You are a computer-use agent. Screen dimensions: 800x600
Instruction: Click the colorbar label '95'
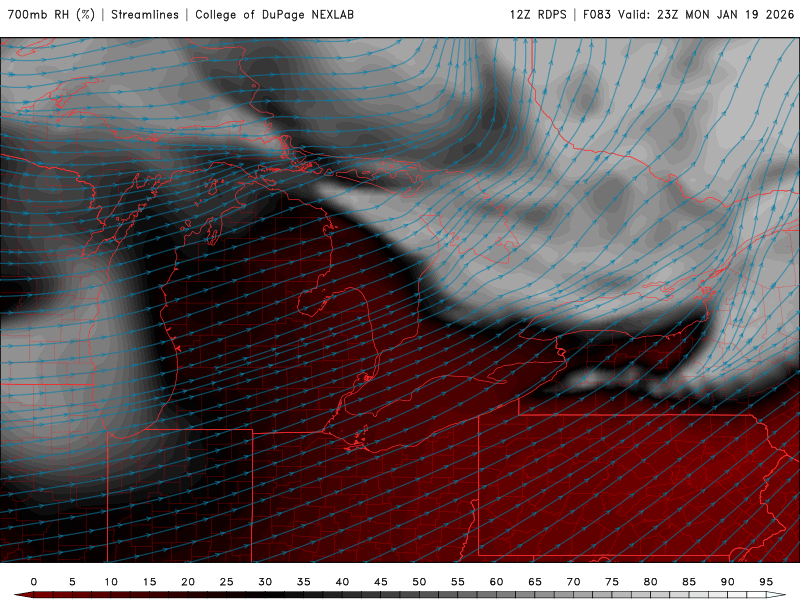coord(766,582)
